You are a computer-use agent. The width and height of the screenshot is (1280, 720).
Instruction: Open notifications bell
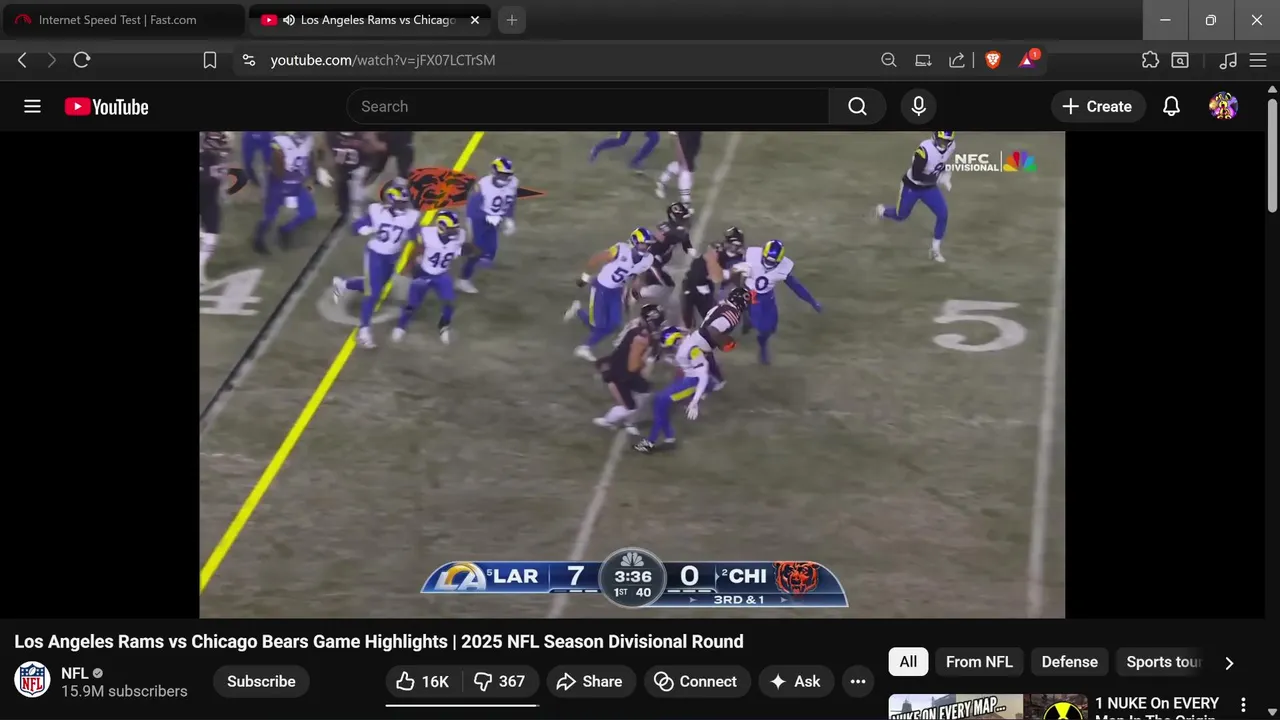[x=1171, y=106]
